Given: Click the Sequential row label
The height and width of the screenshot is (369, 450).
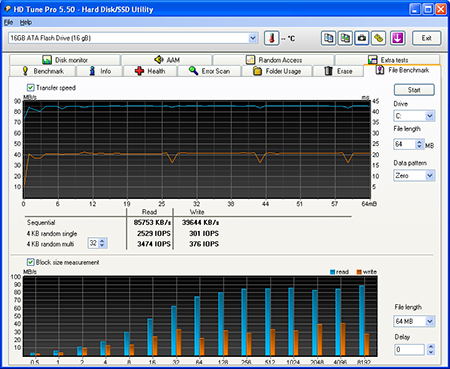Looking at the screenshot, I should coord(41,222).
